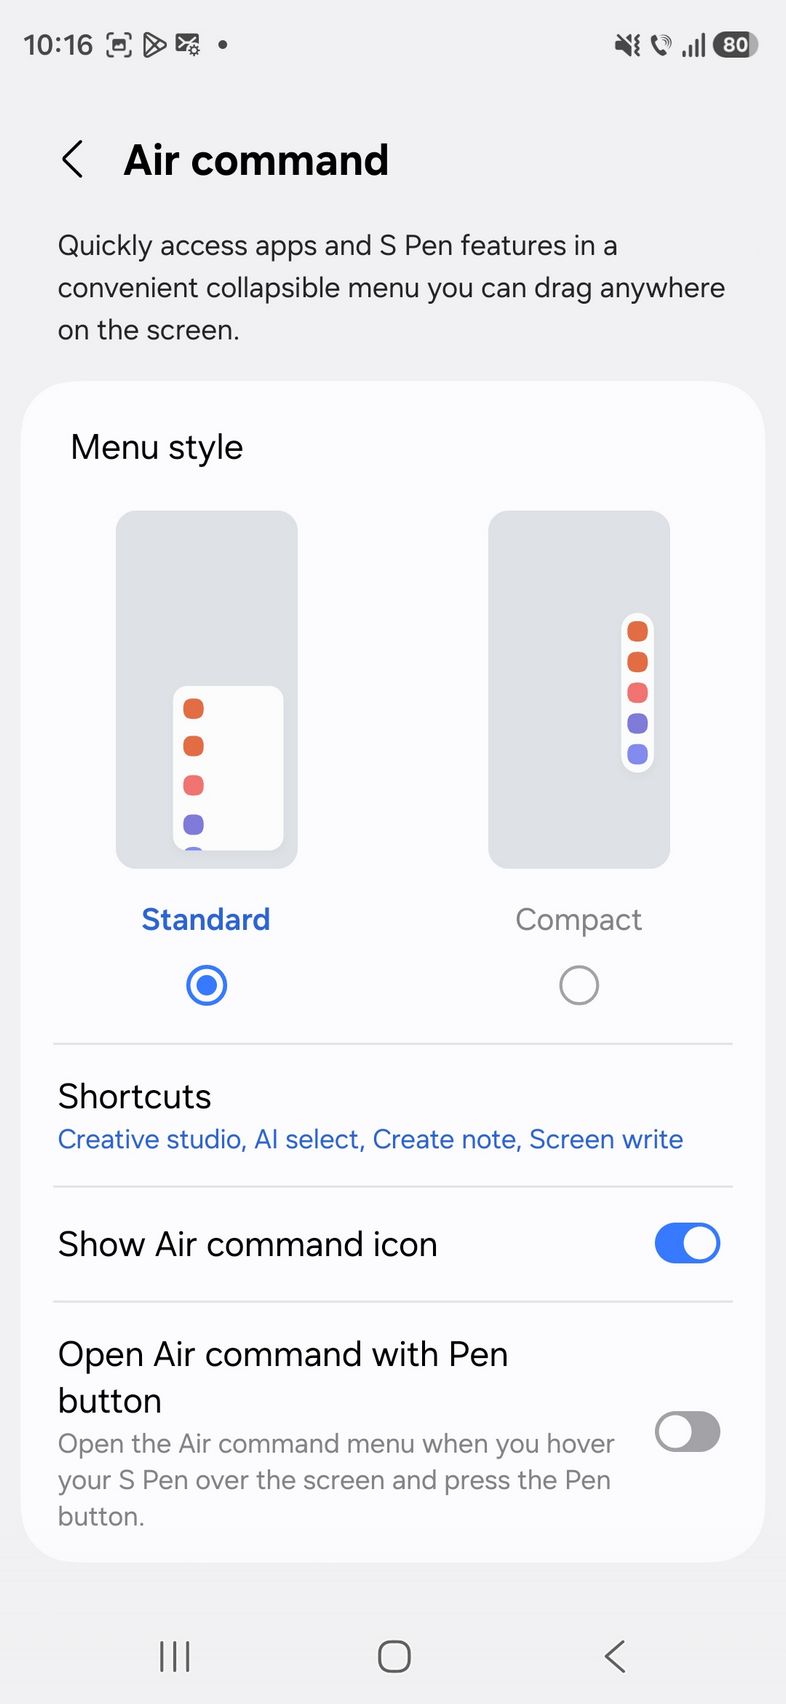This screenshot has width=786, height=1704.
Task: Tap the Show Air command icon label
Action: point(248,1245)
